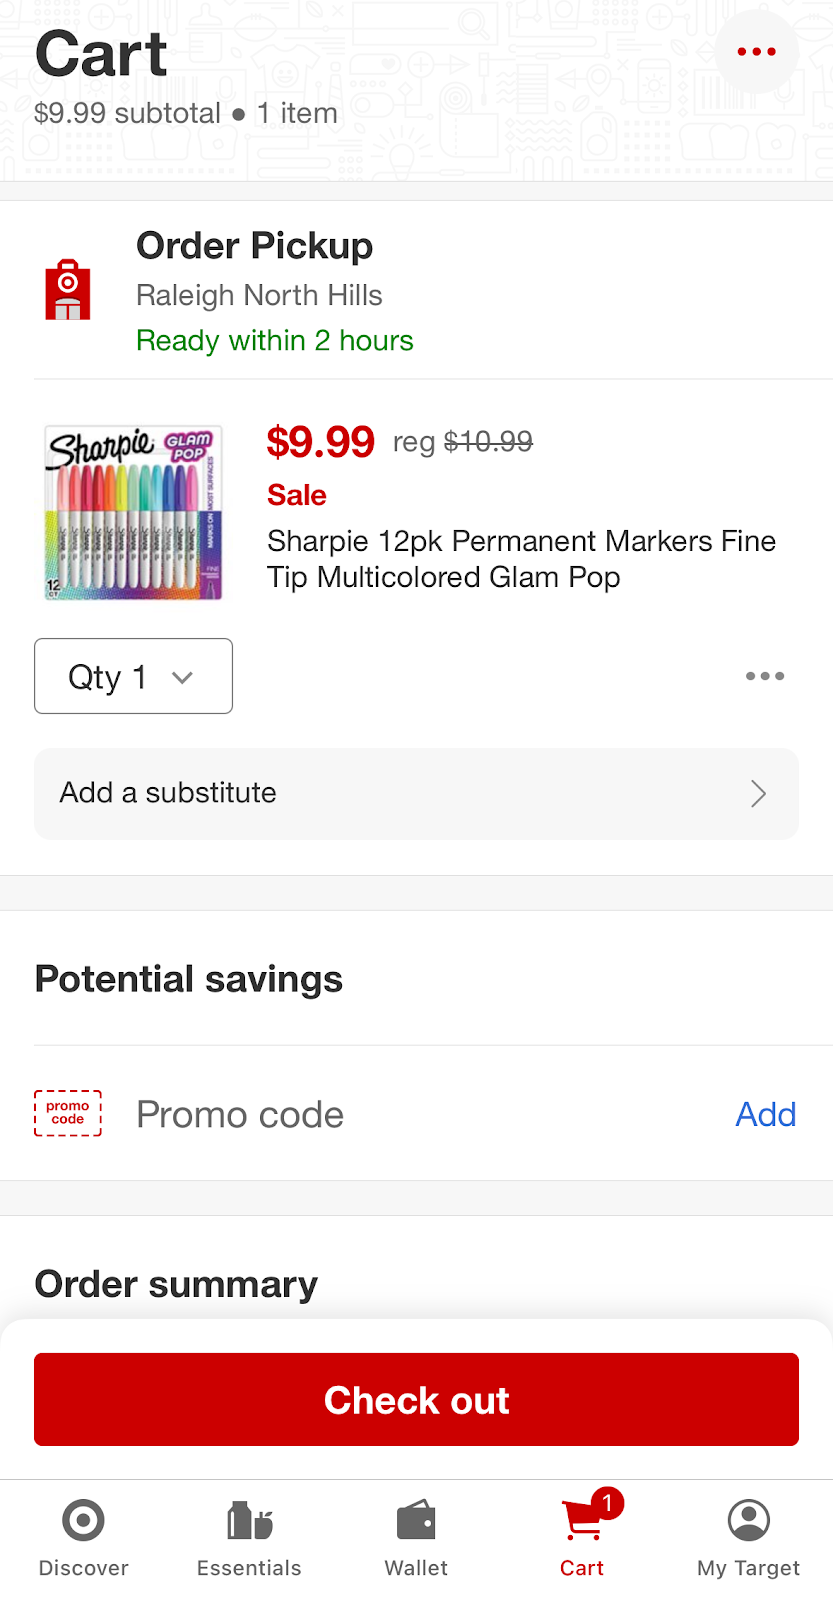Open the cart options ellipsis at top right

point(756,51)
